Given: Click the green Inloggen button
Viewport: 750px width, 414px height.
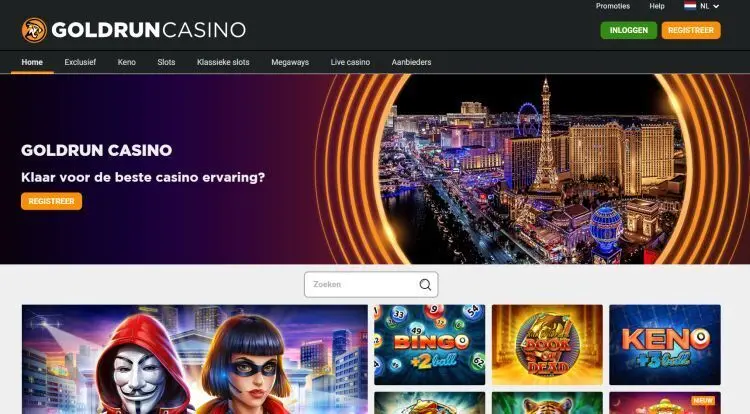Looking at the screenshot, I should [x=629, y=30].
